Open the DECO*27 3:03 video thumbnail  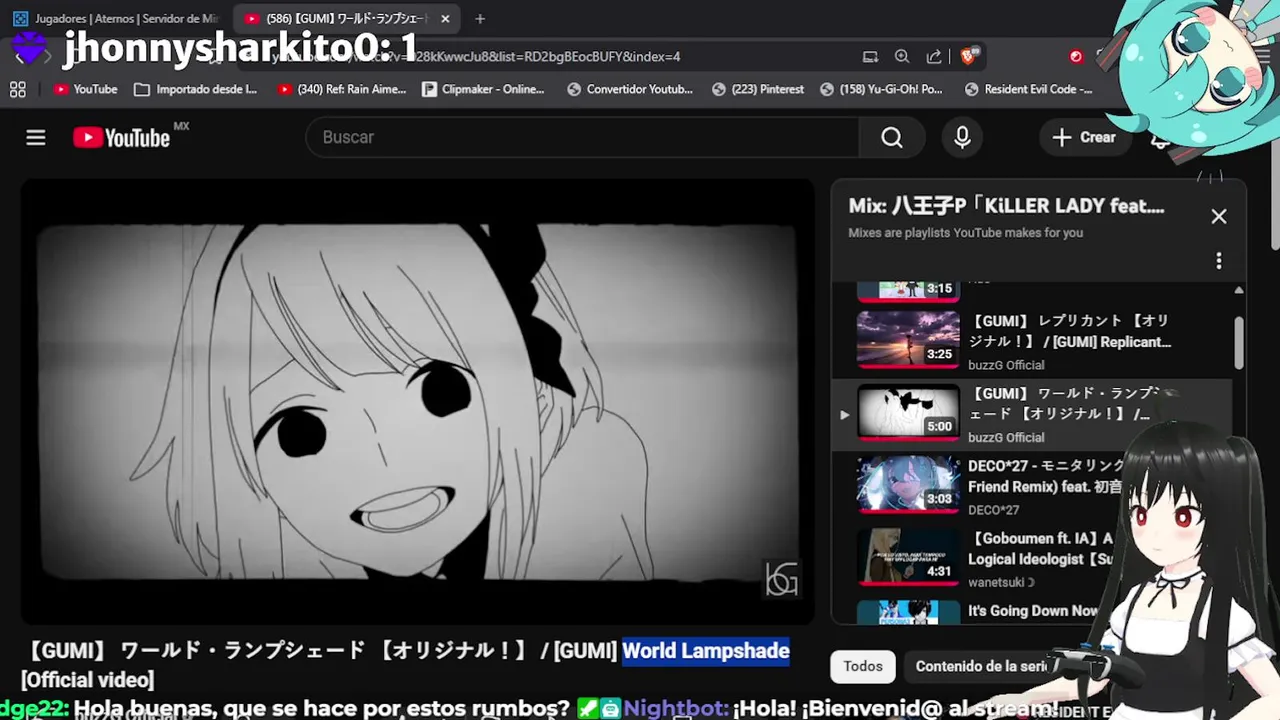tap(908, 485)
